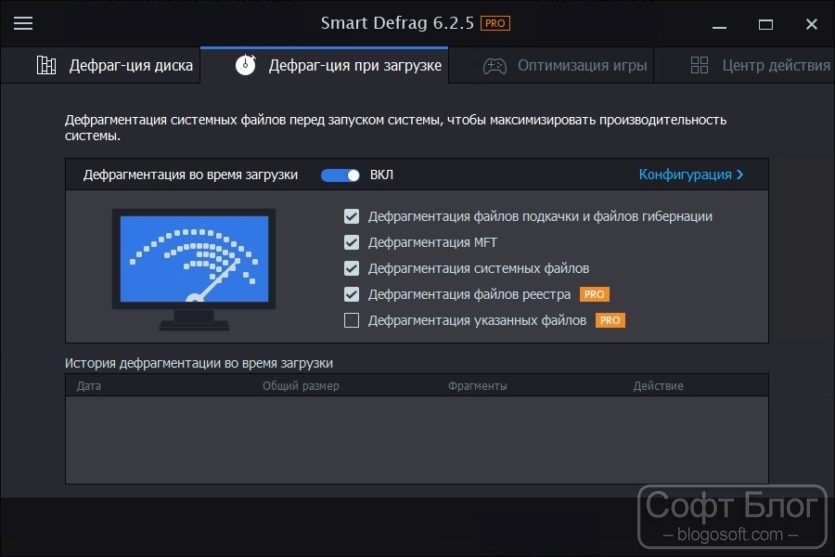The image size is (835, 557).
Task: Select Дефраг-ция при загрузке tab
Action: (324, 65)
